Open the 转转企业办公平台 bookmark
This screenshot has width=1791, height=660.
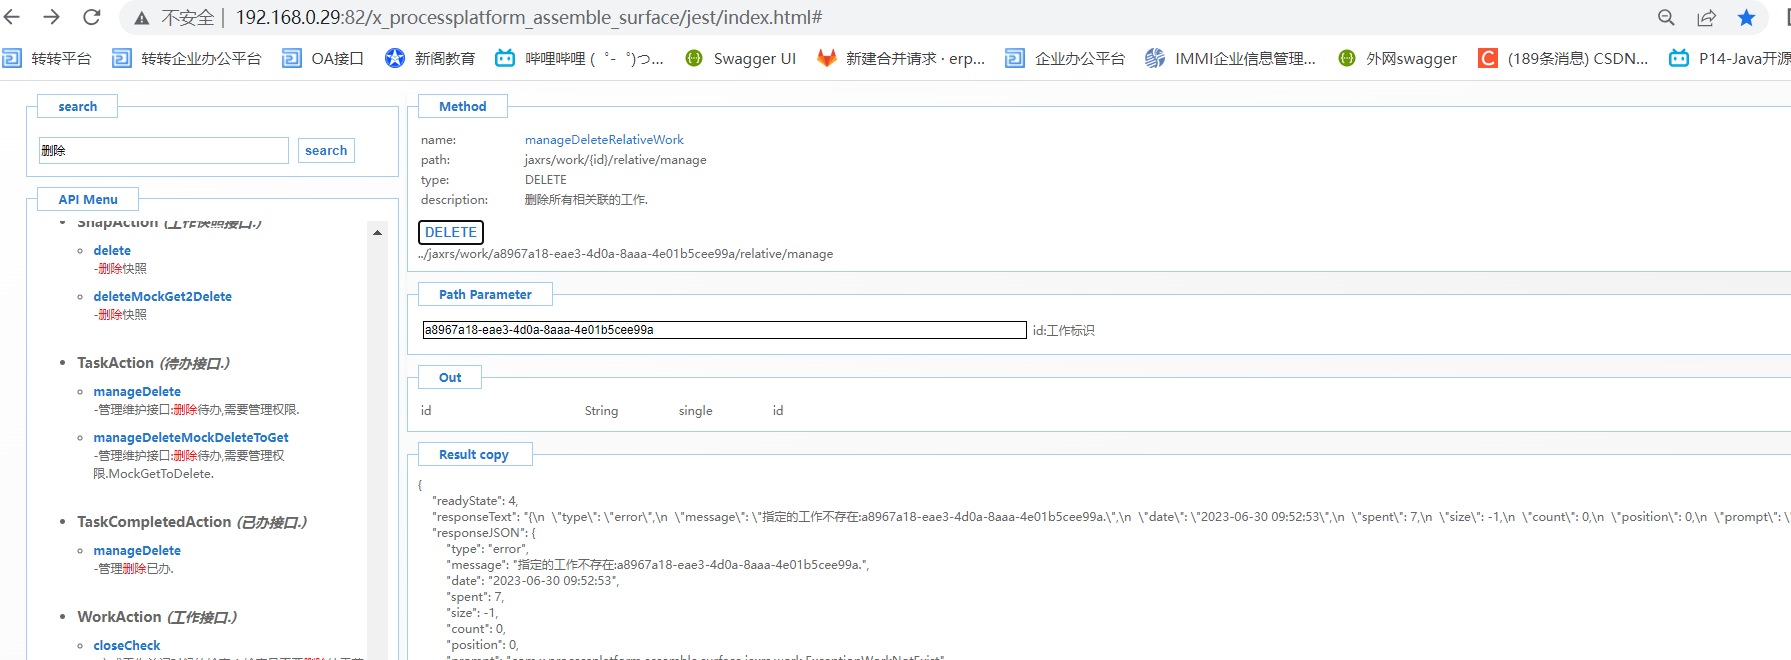(x=187, y=58)
